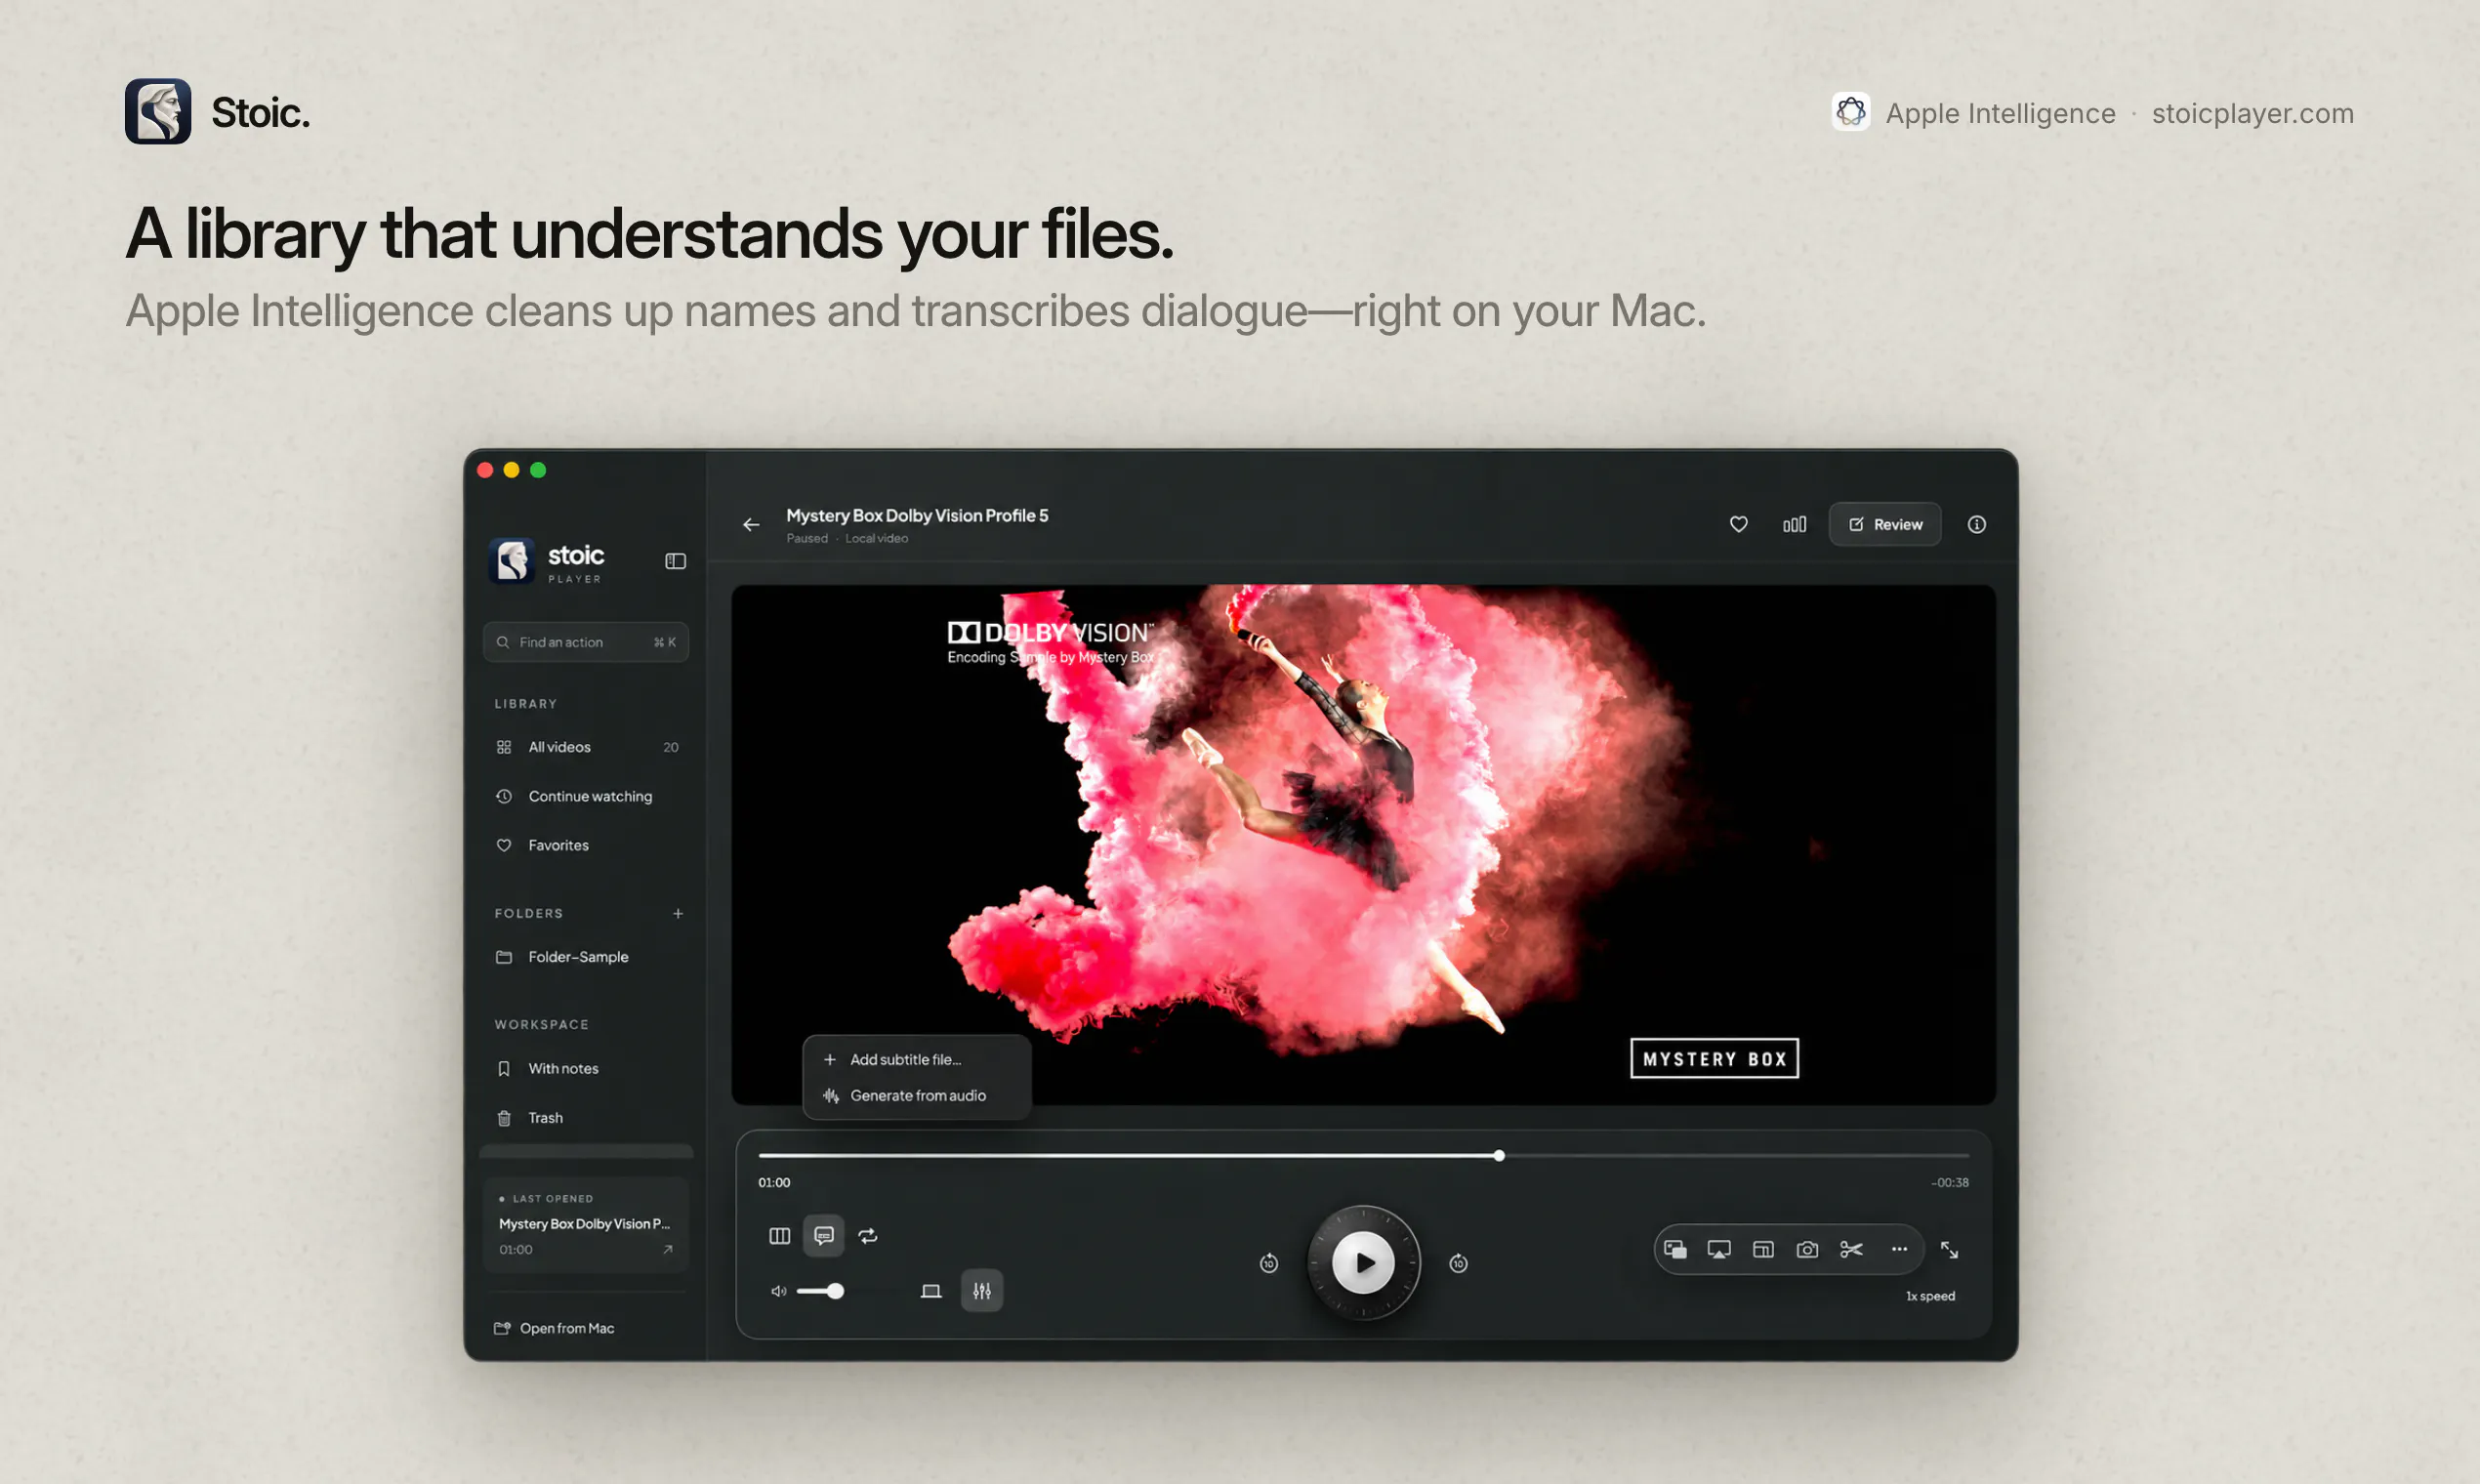Focus the Find an action search field
This screenshot has width=2480, height=1484.
pos(586,642)
